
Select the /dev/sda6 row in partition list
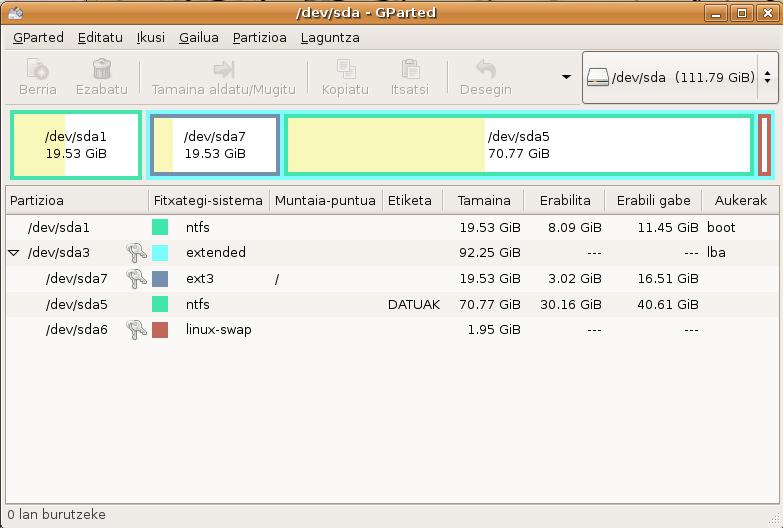(x=392, y=330)
